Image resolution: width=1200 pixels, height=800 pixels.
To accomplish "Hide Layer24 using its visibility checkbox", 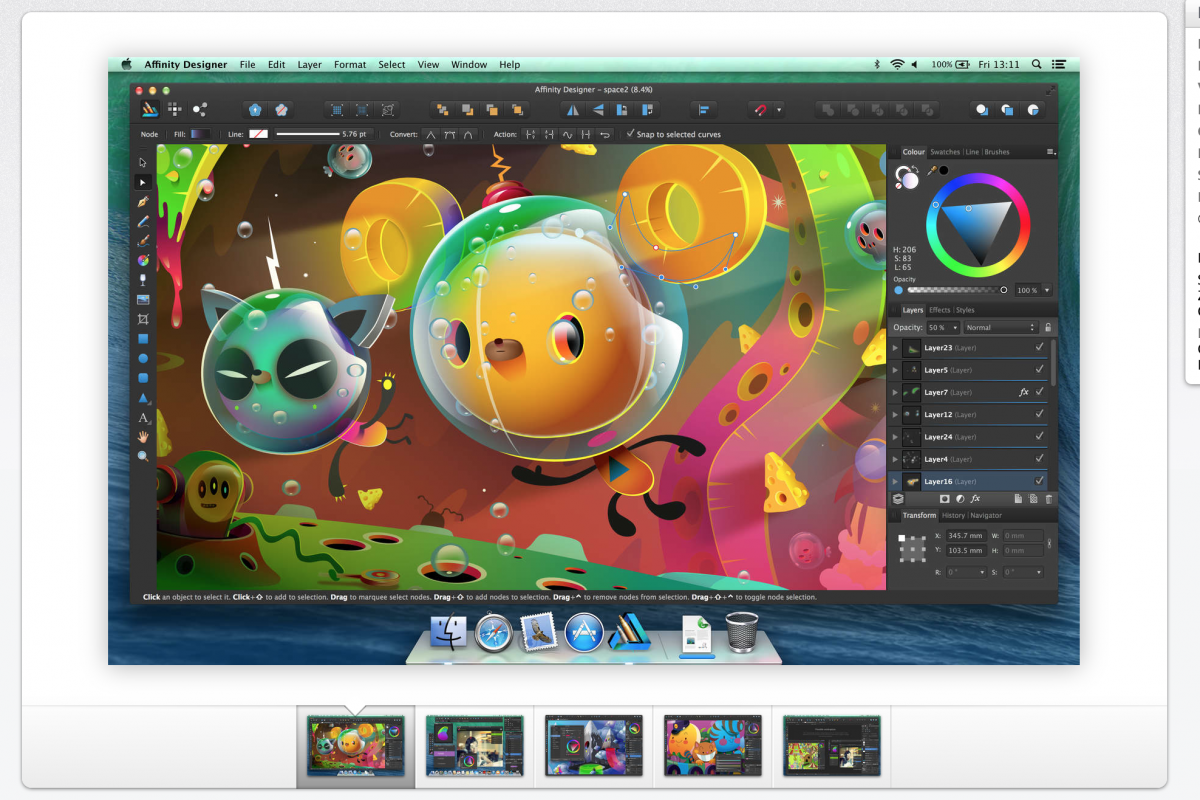I will pyautogui.click(x=1040, y=437).
